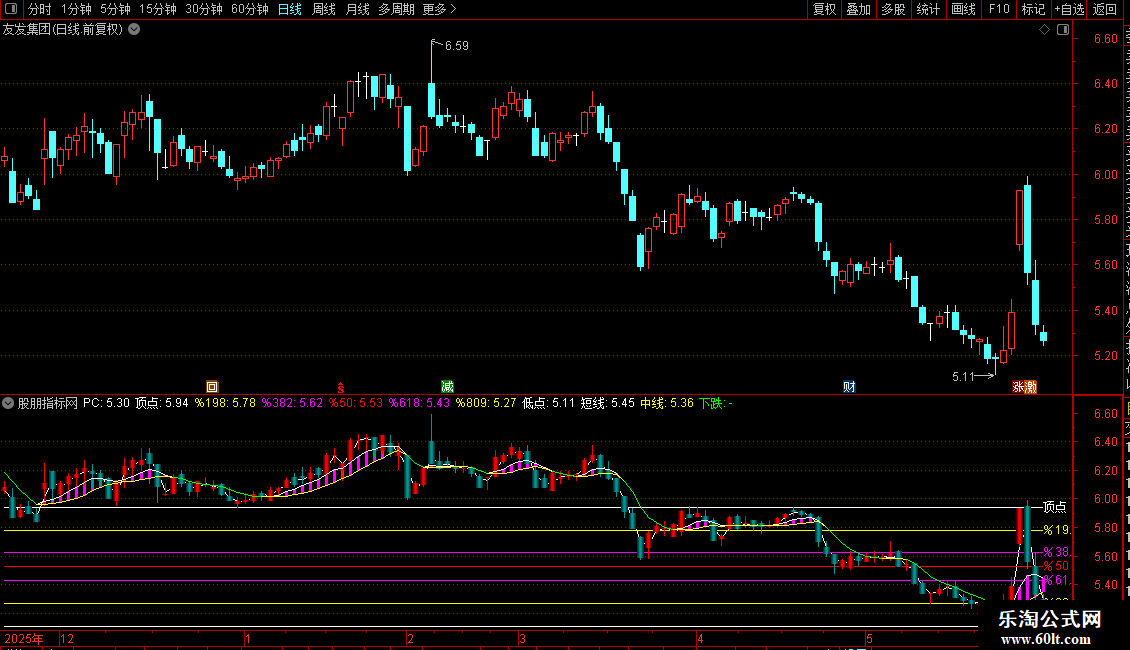Viewport: 1130px width, 650px height.
Task: Click the red 涨激 marker icon
Action: tap(1024, 387)
